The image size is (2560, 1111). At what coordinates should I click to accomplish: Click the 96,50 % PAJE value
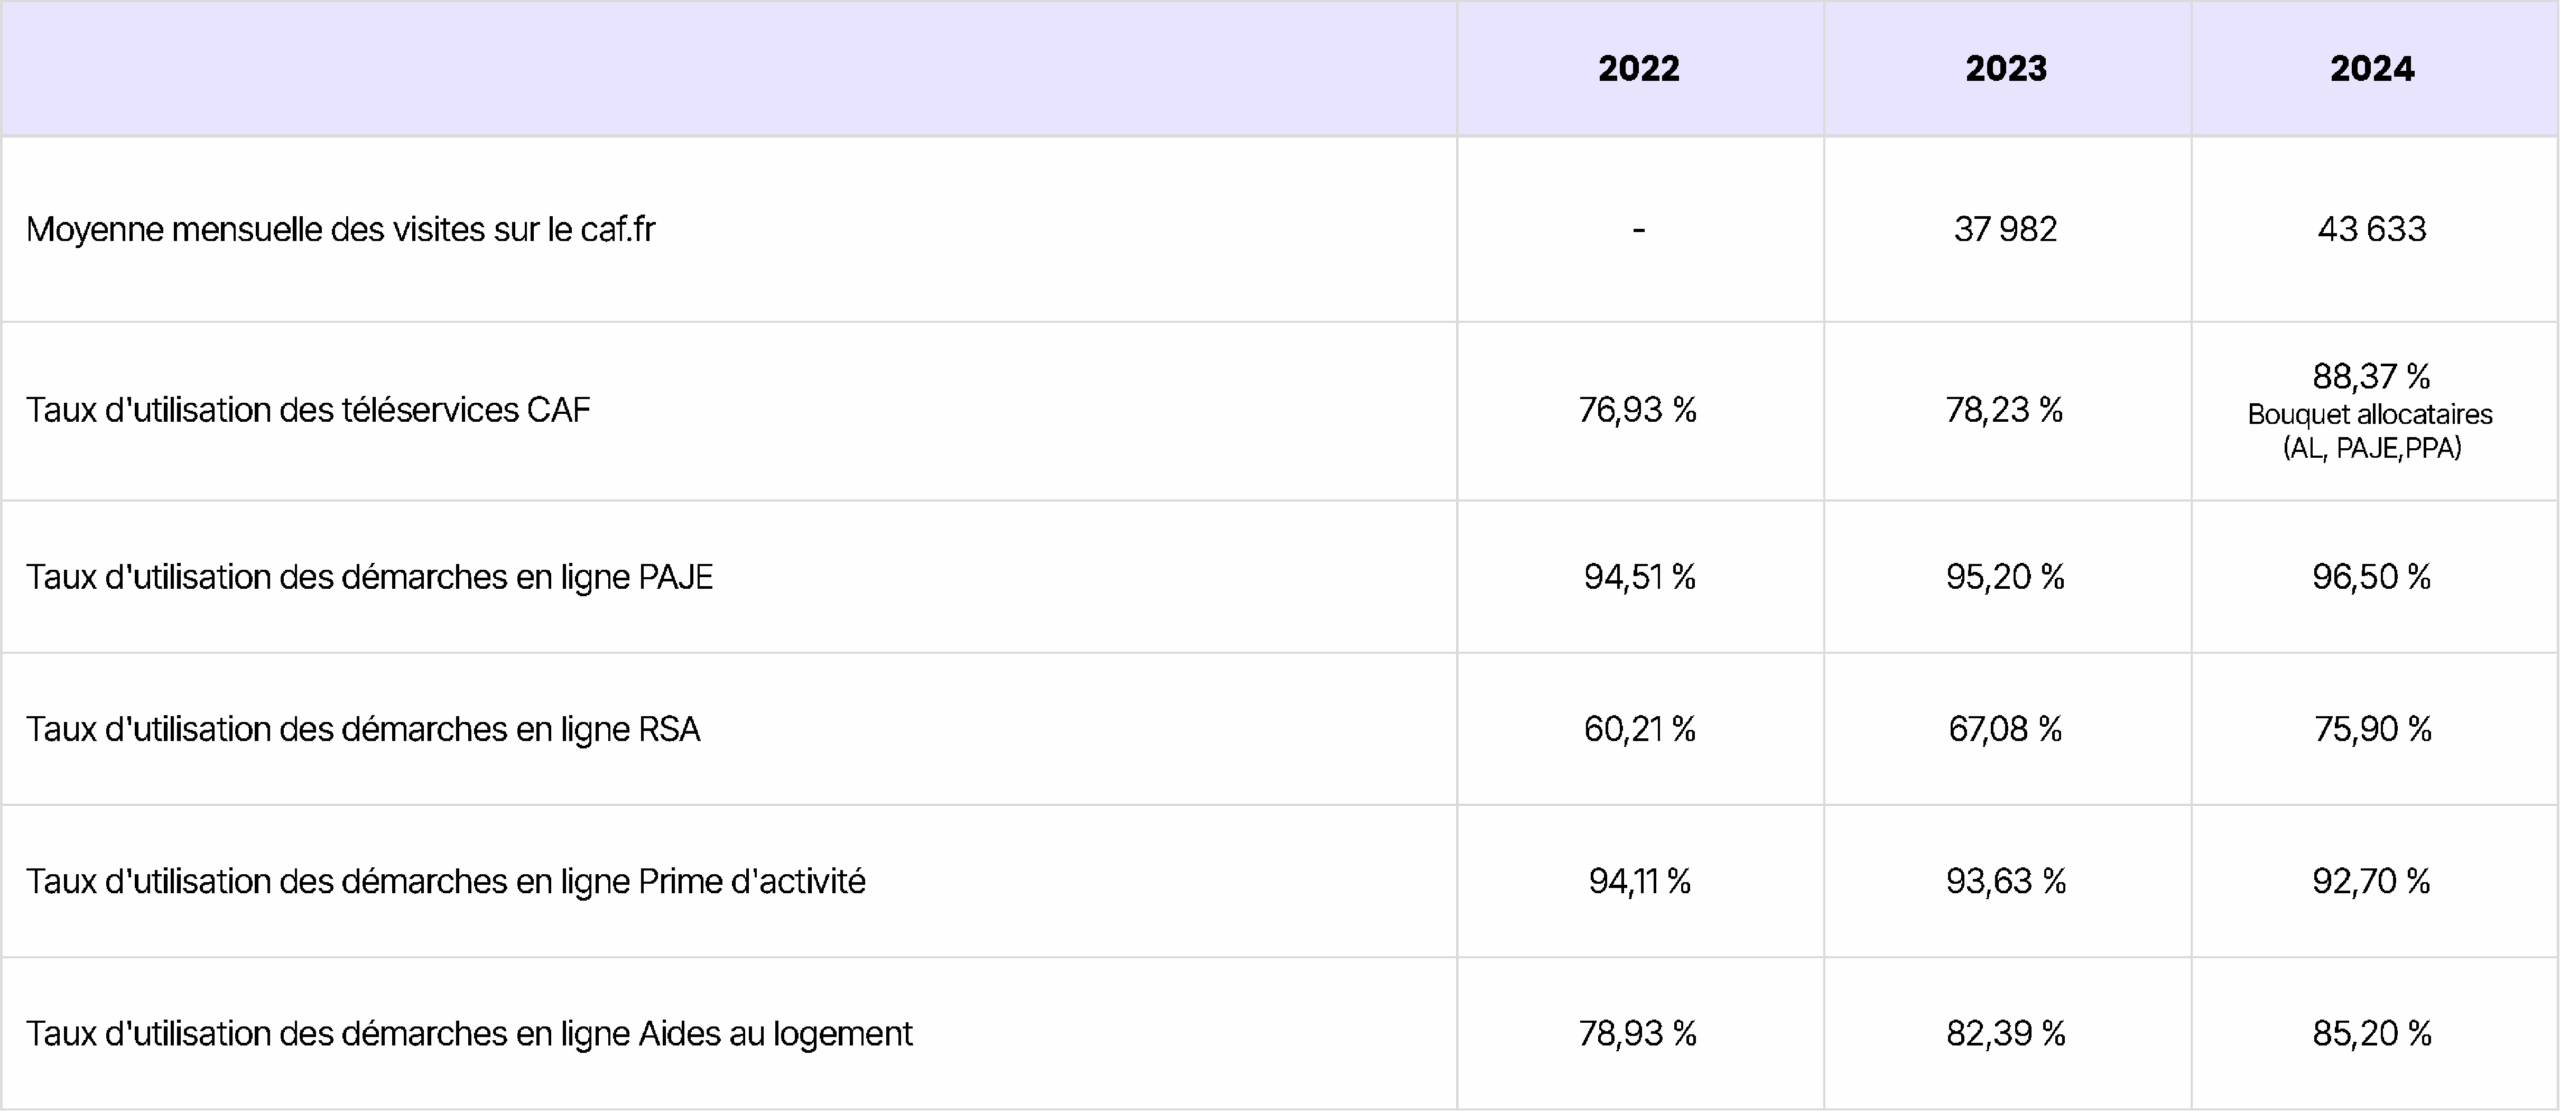[2371, 577]
